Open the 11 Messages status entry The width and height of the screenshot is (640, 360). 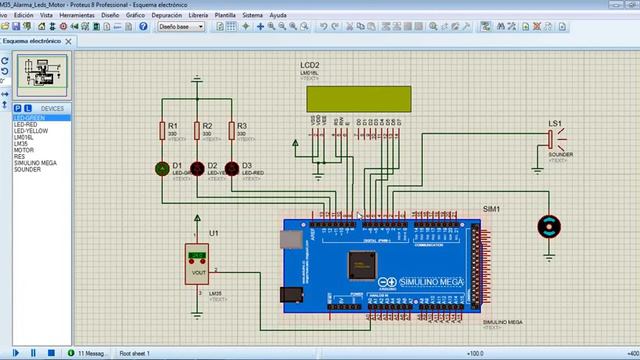(87, 353)
